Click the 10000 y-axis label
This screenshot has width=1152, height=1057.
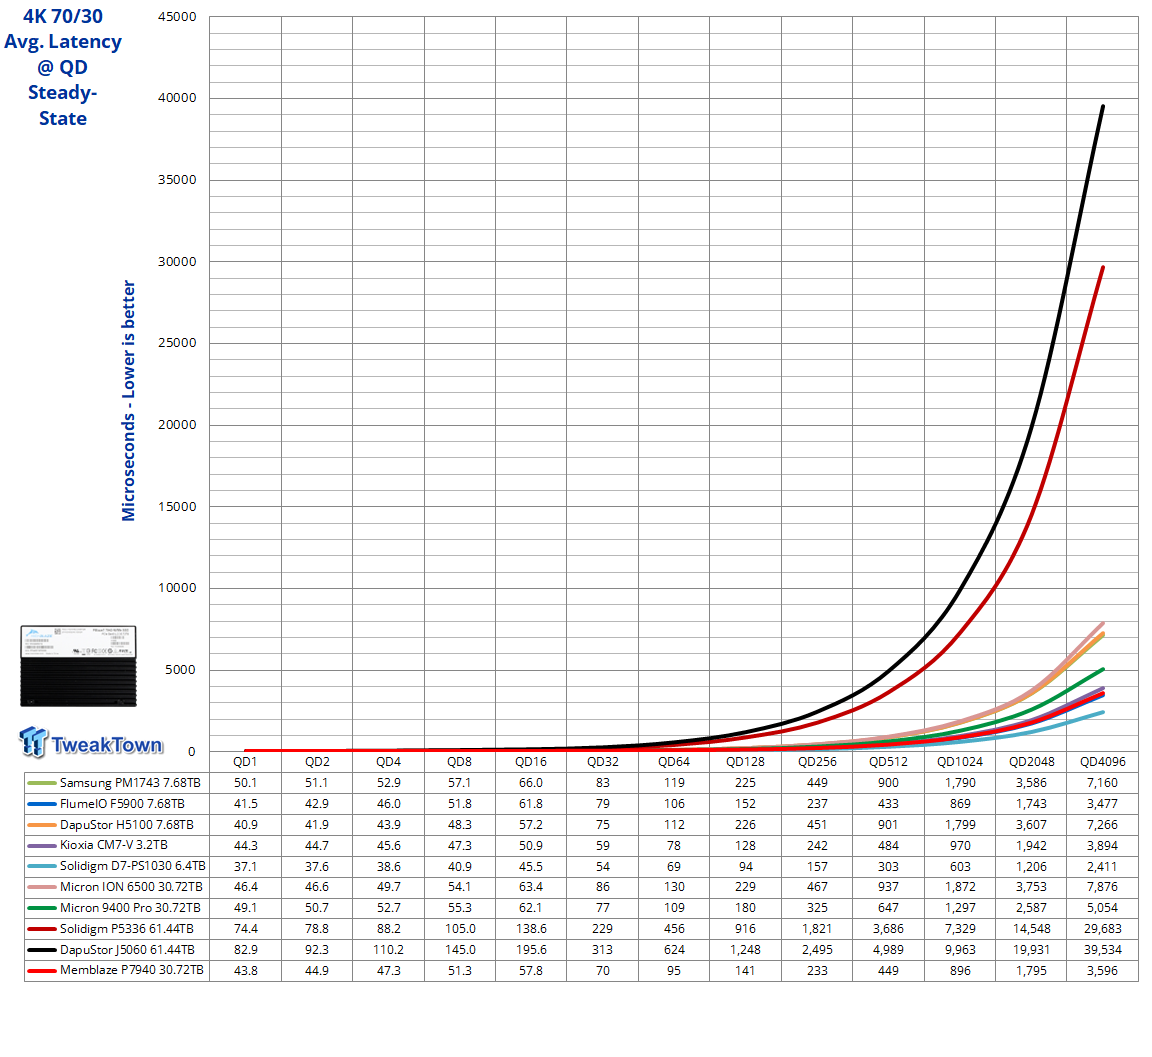(177, 588)
